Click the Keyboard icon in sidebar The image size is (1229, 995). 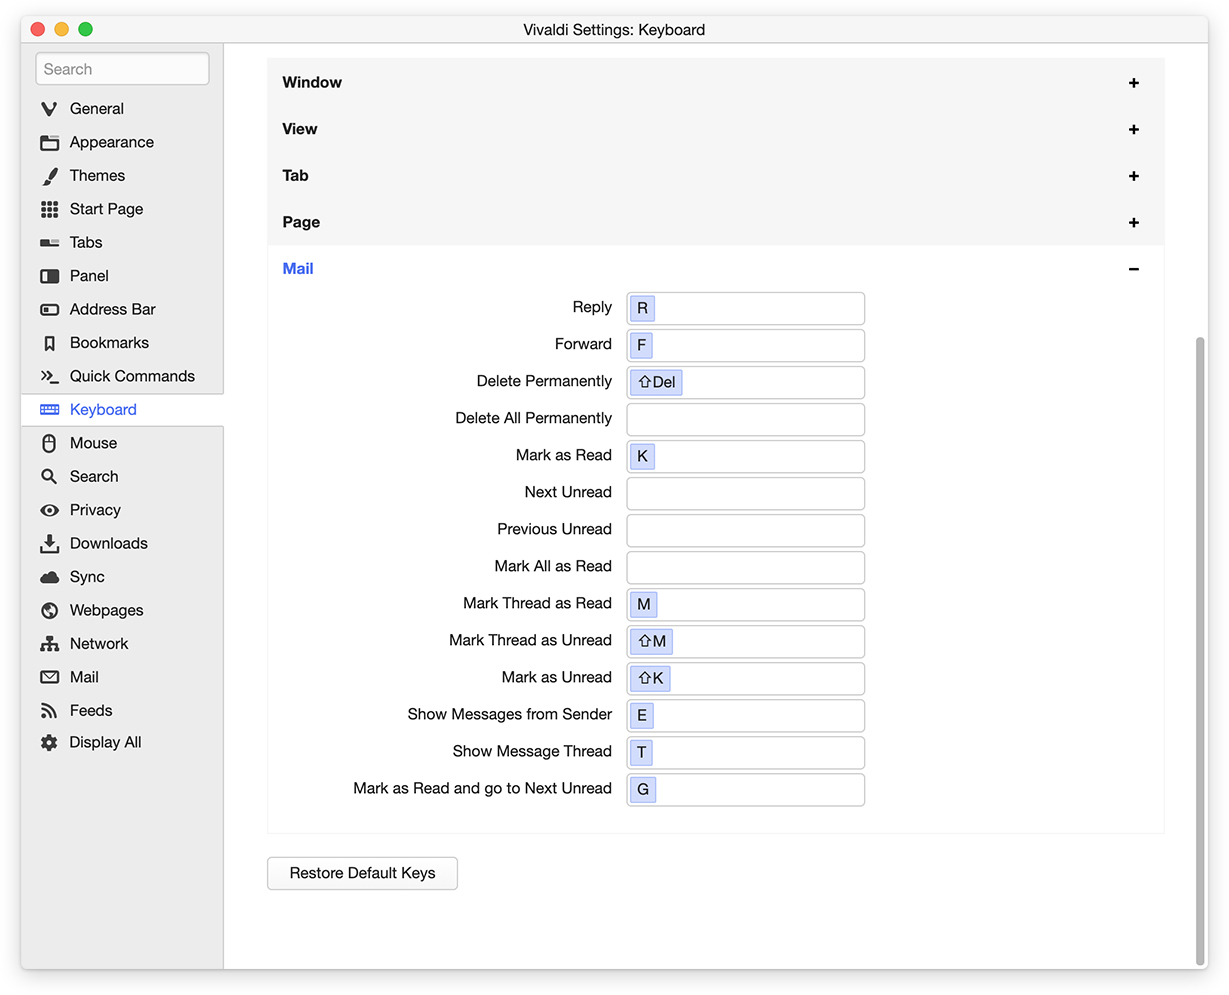coord(49,410)
